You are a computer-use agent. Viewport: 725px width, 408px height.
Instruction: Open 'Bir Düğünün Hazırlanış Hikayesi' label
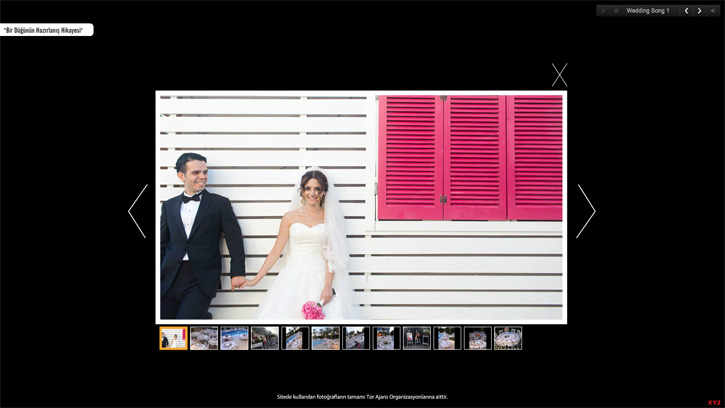[47, 30]
